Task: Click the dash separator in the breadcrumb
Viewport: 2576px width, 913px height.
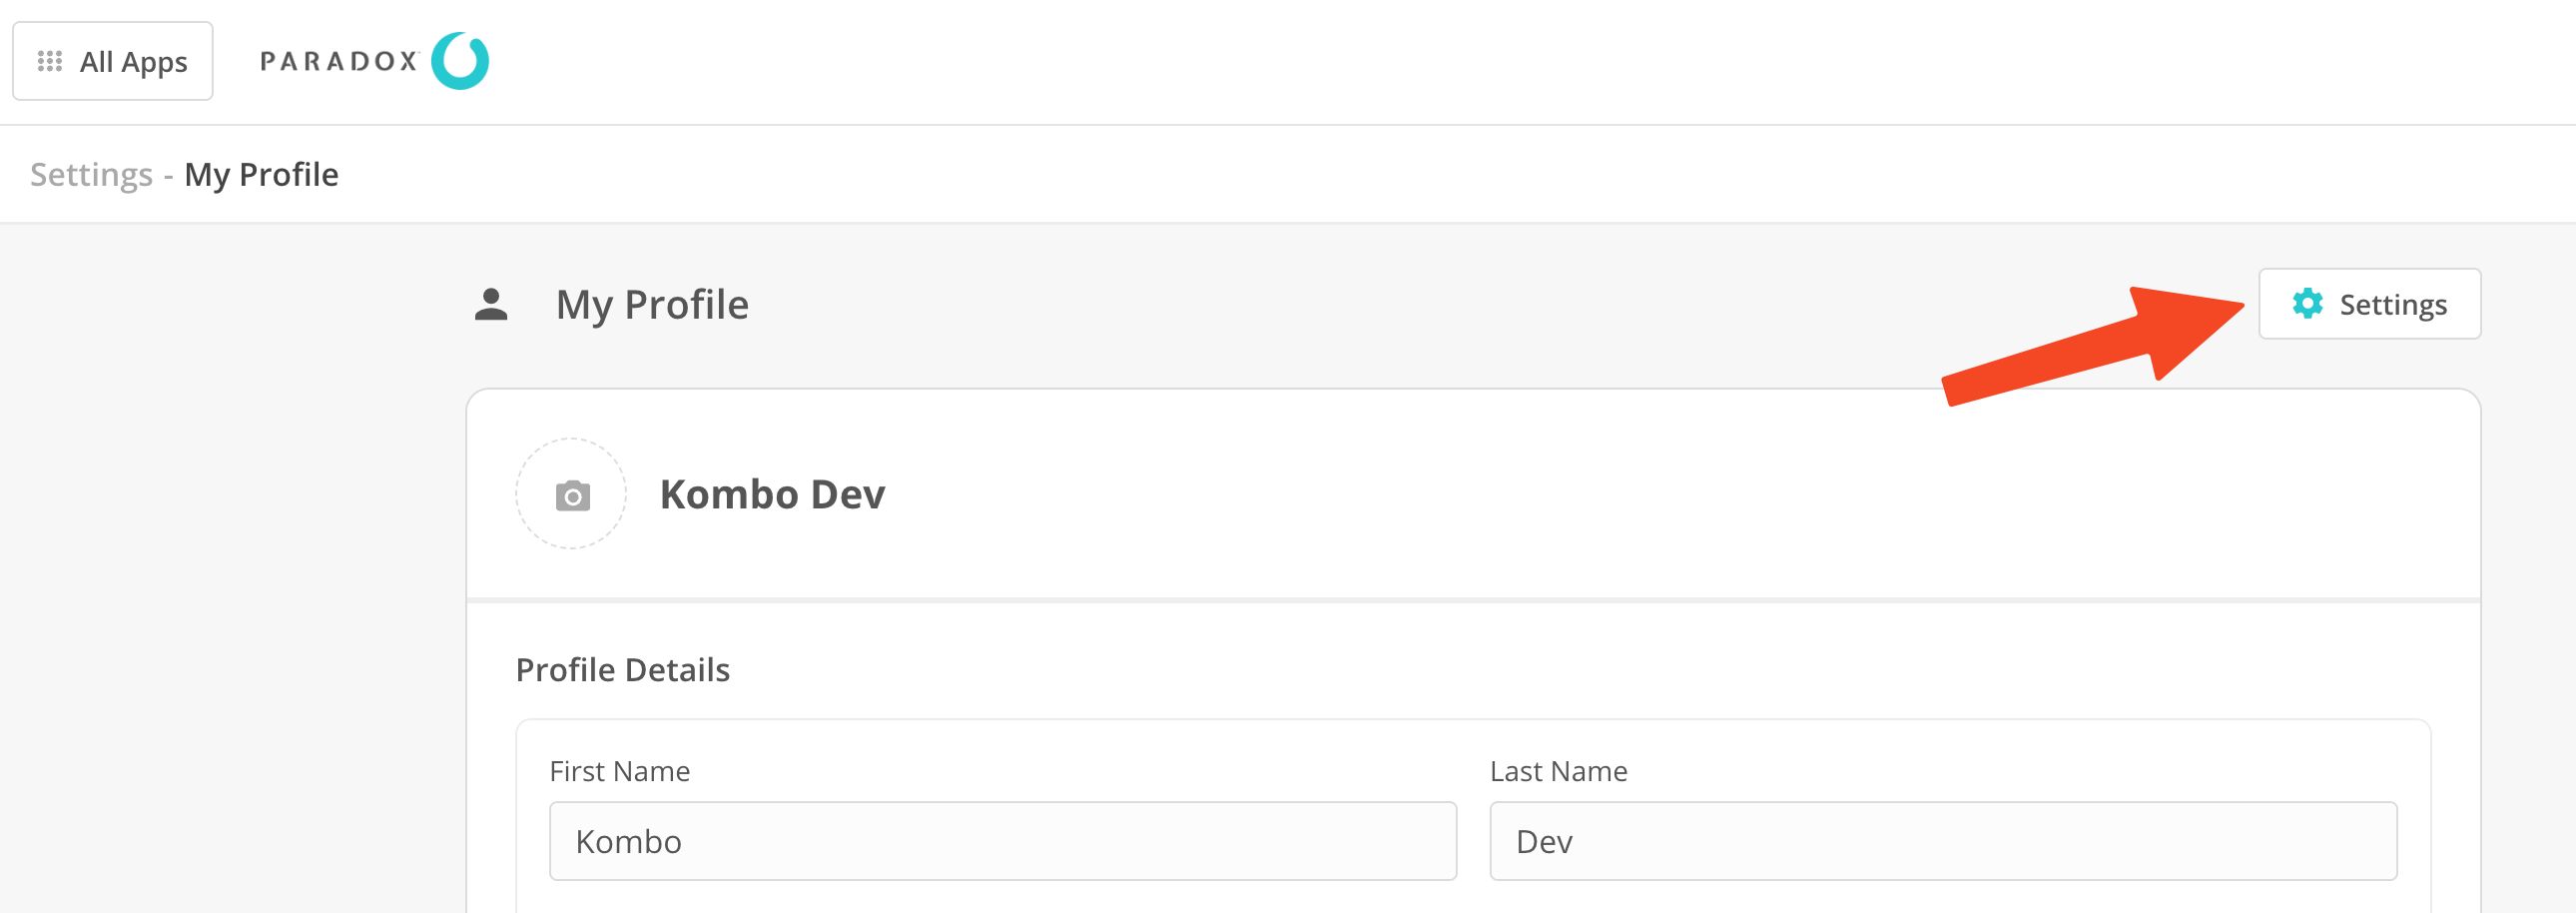Action: click(x=169, y=176)
